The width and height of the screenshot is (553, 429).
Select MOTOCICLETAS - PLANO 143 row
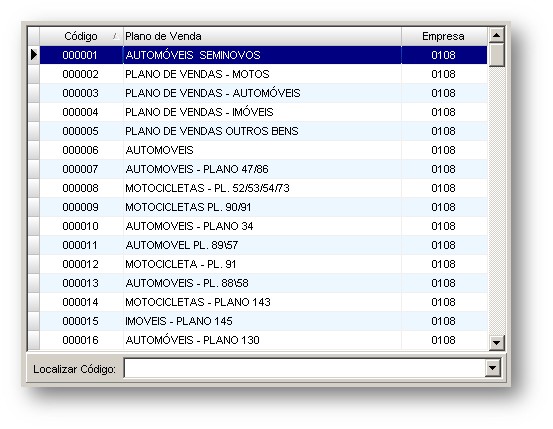[263, 302]
